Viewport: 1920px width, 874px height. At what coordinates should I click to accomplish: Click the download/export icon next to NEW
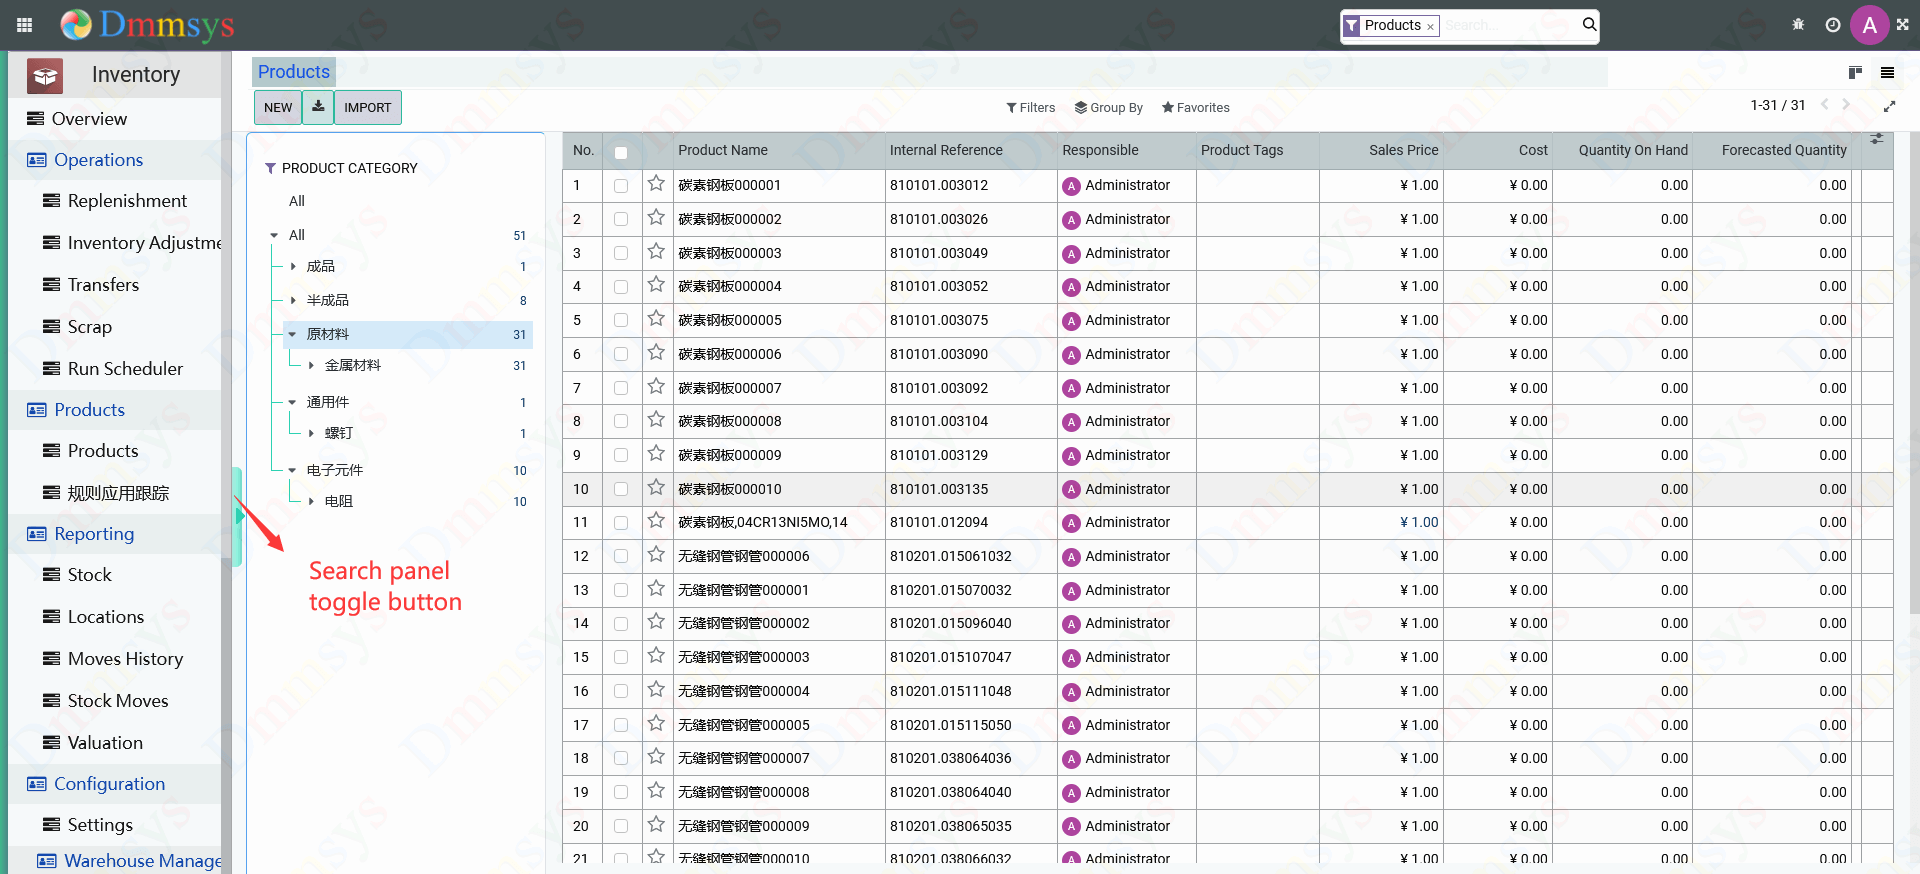[x=318, y=106]
